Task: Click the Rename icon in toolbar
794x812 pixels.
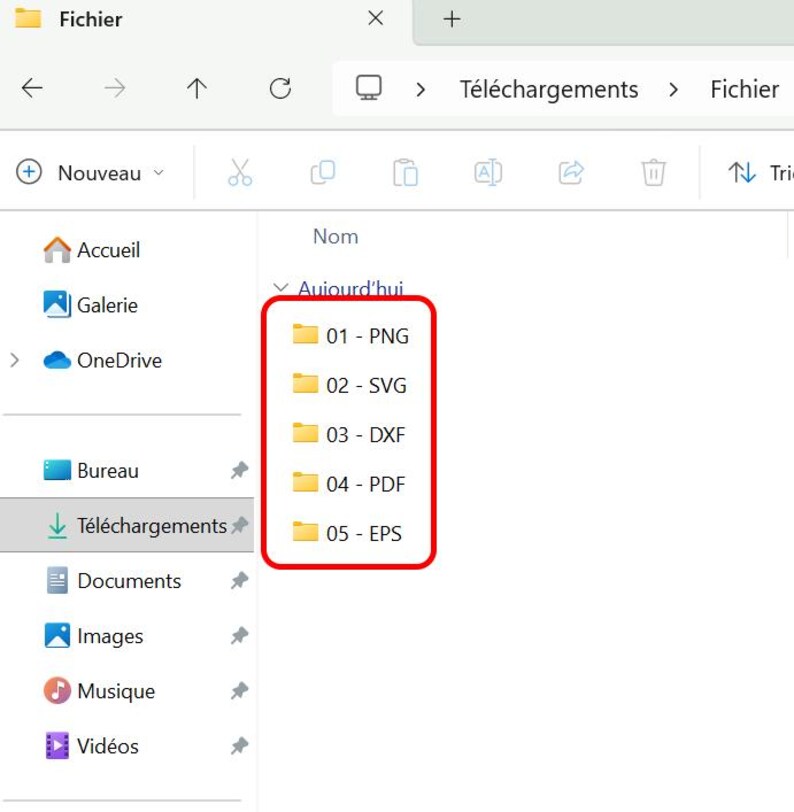Action: click(x=488, y=172)
